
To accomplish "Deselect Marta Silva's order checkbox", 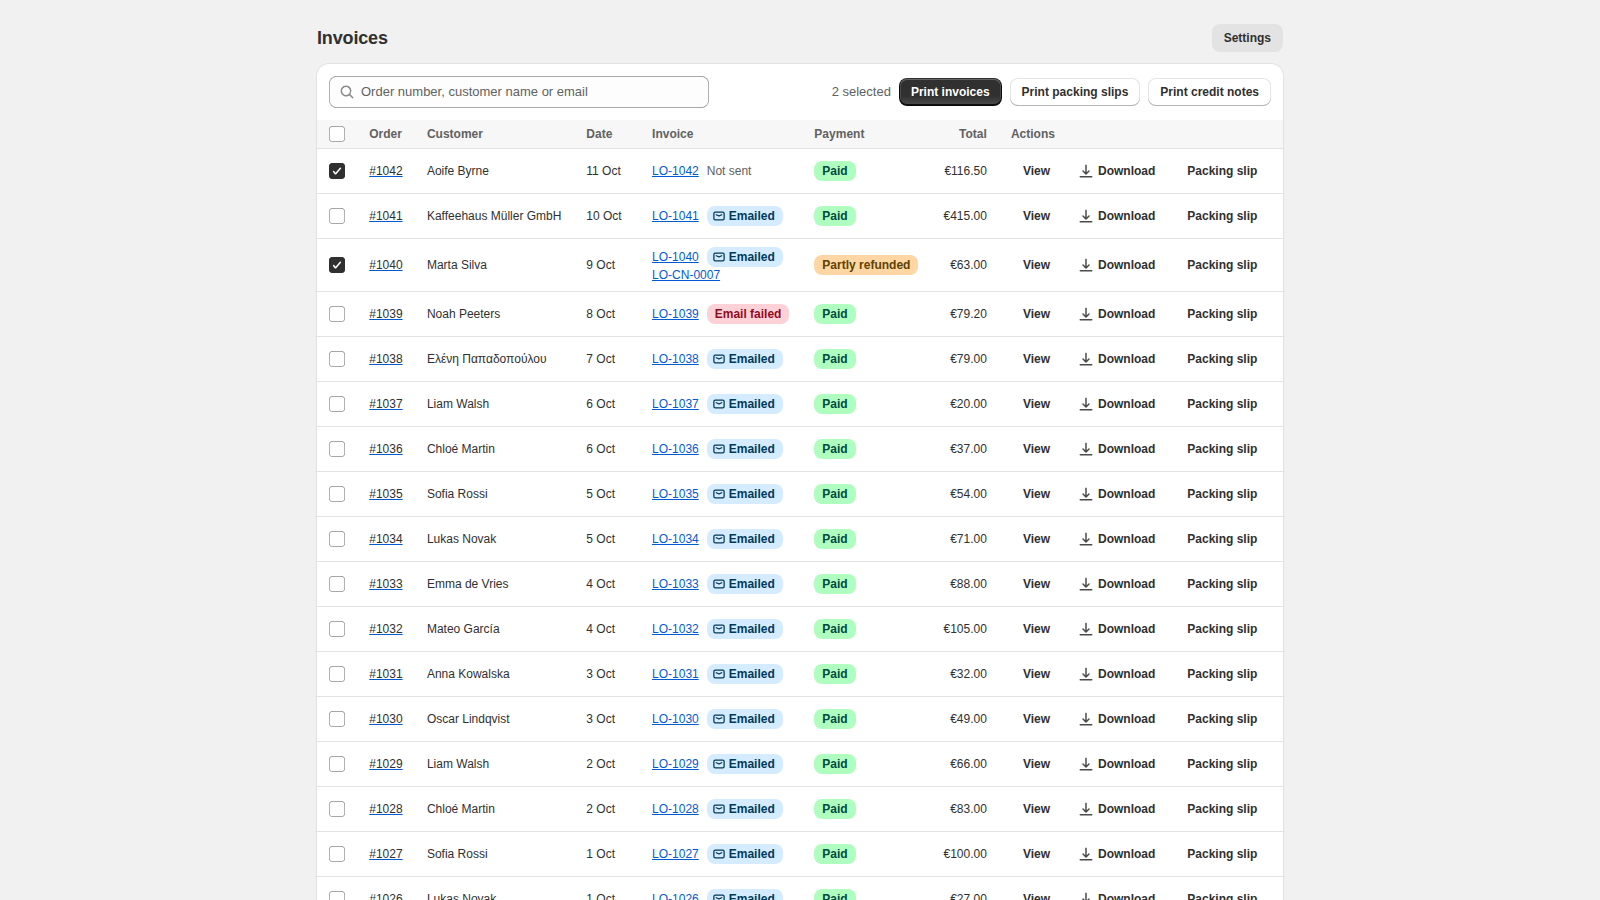I will 337,265.
